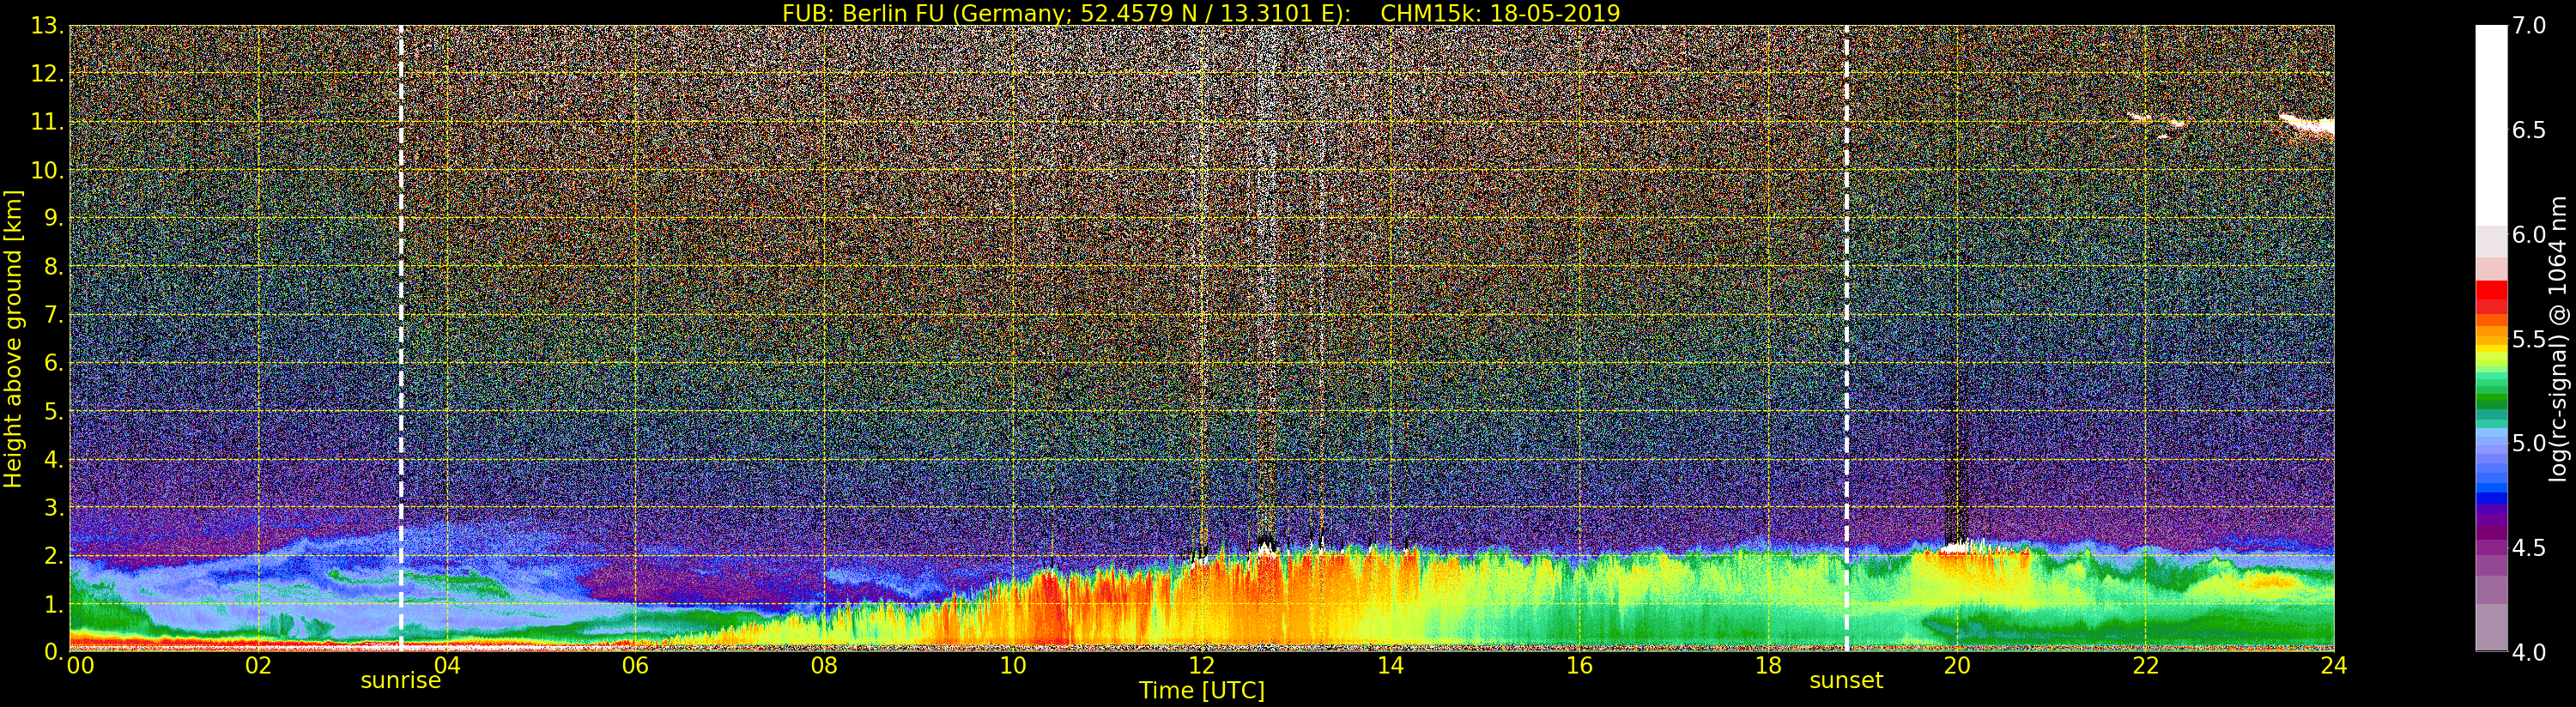Click the '08' time axis tick label
The width and height of the screenshot is (2576, 707).
[824, 665]
